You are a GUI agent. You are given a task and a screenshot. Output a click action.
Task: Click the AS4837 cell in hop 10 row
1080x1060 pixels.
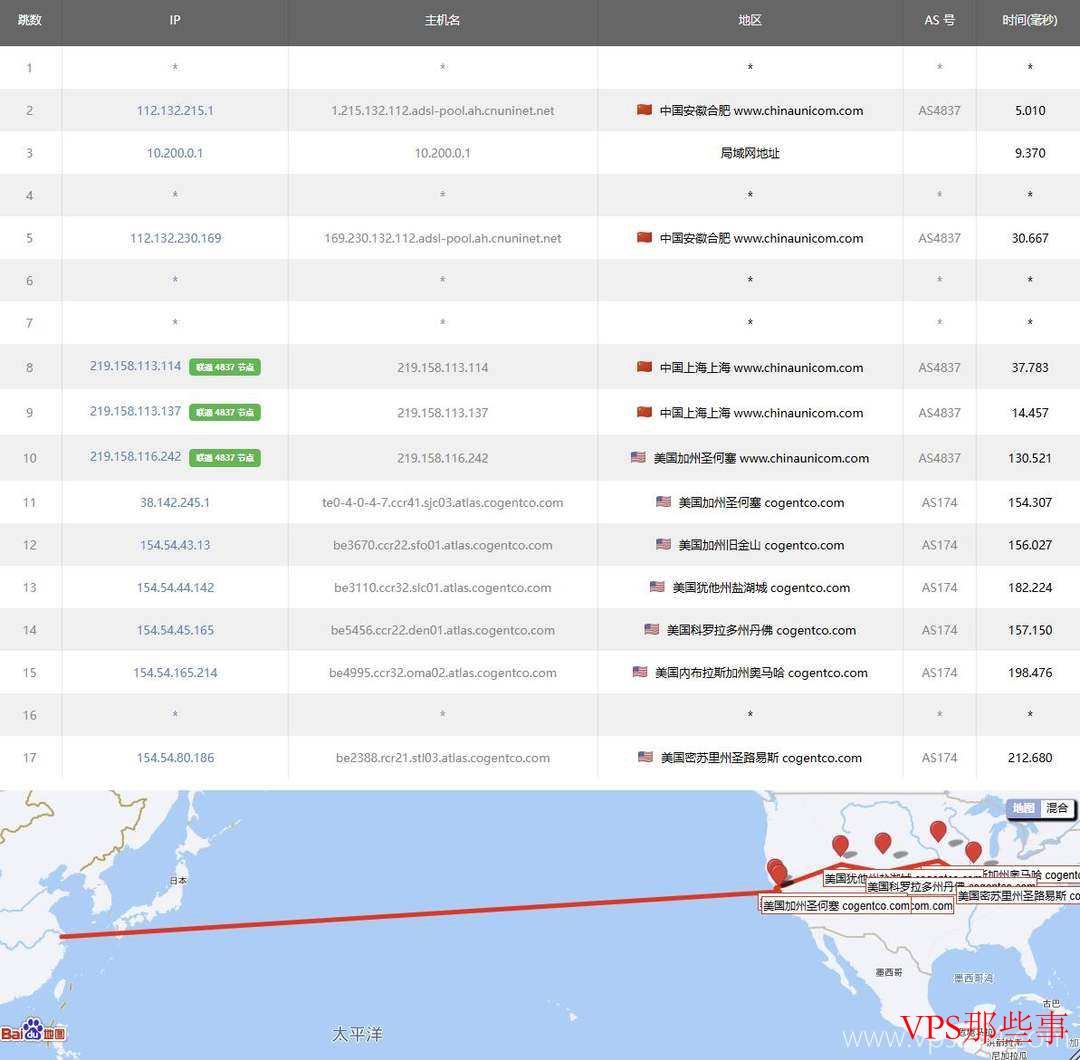click(x=939, y=458)
